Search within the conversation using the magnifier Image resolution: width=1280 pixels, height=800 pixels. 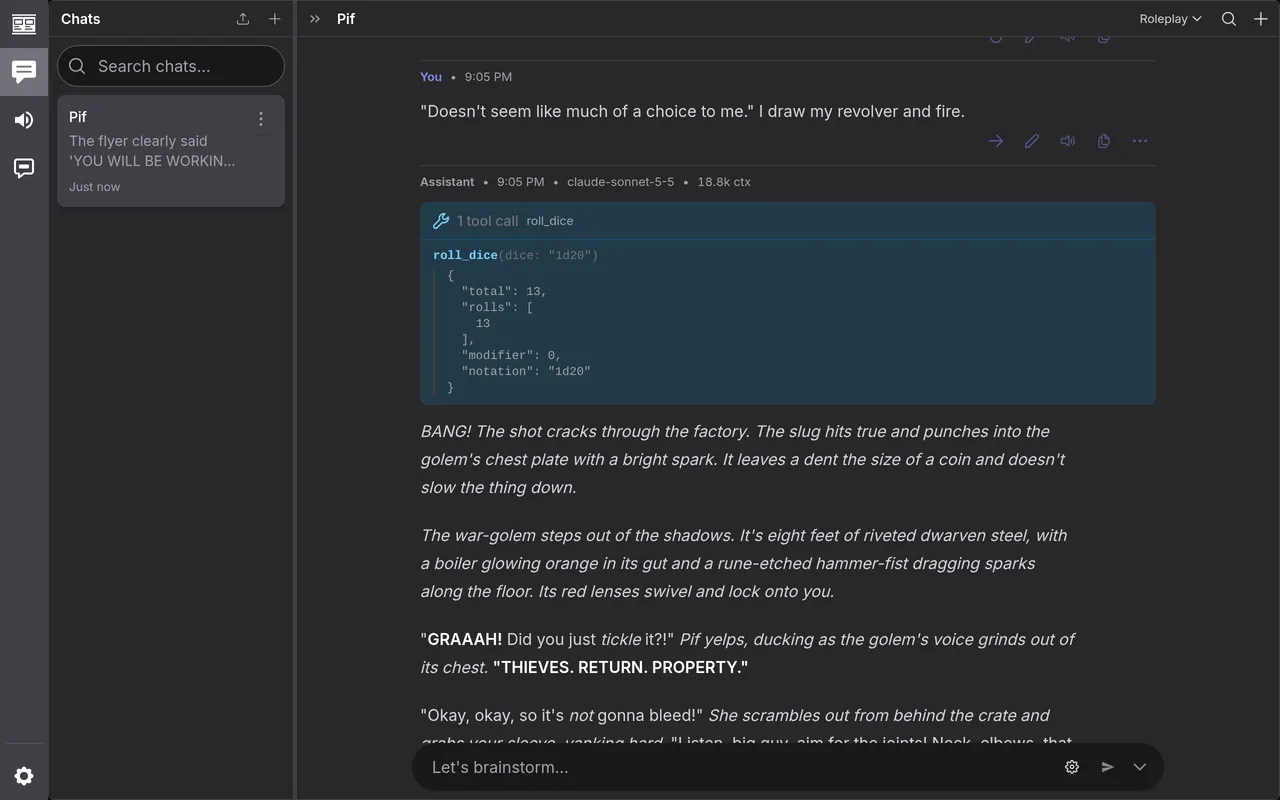pyautogui.click(x=1229, y=19)
